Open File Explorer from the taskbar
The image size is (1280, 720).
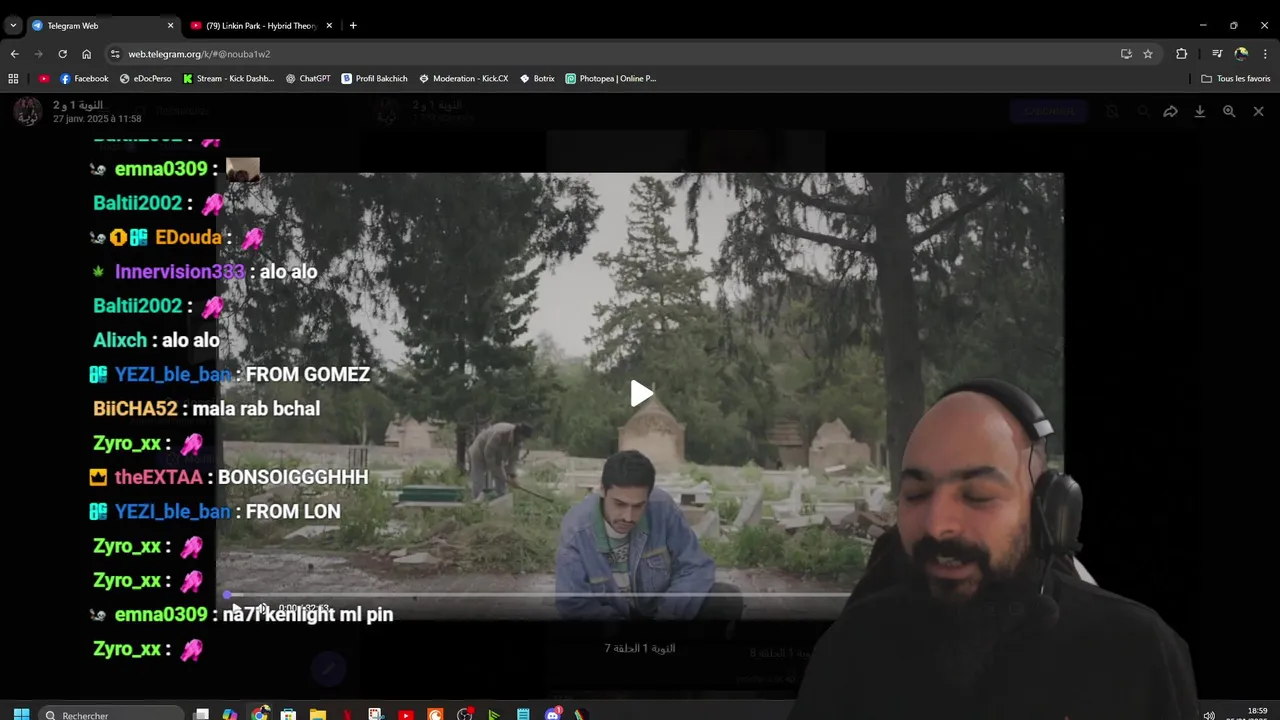[x=318, y=714]
